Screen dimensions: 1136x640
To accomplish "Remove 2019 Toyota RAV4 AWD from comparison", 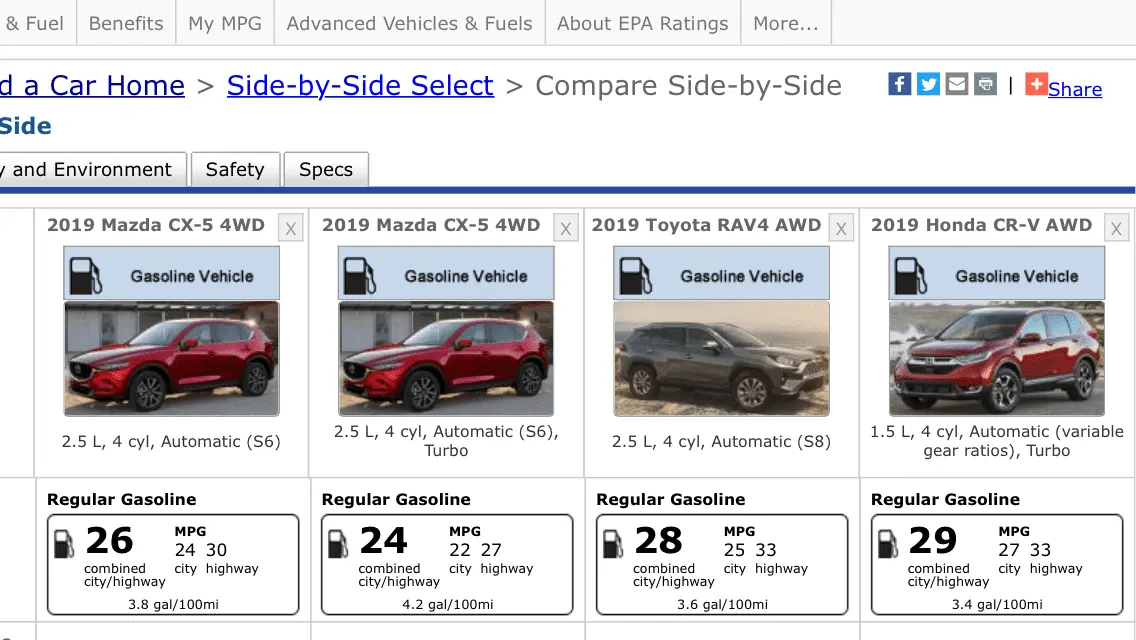I will (841, 228).
